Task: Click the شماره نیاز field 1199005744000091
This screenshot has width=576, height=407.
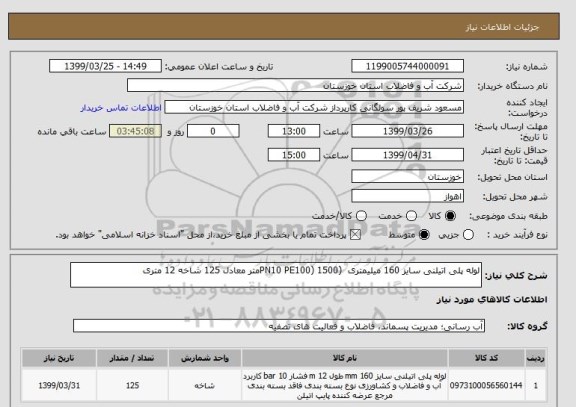Action: tap(407, 66)
